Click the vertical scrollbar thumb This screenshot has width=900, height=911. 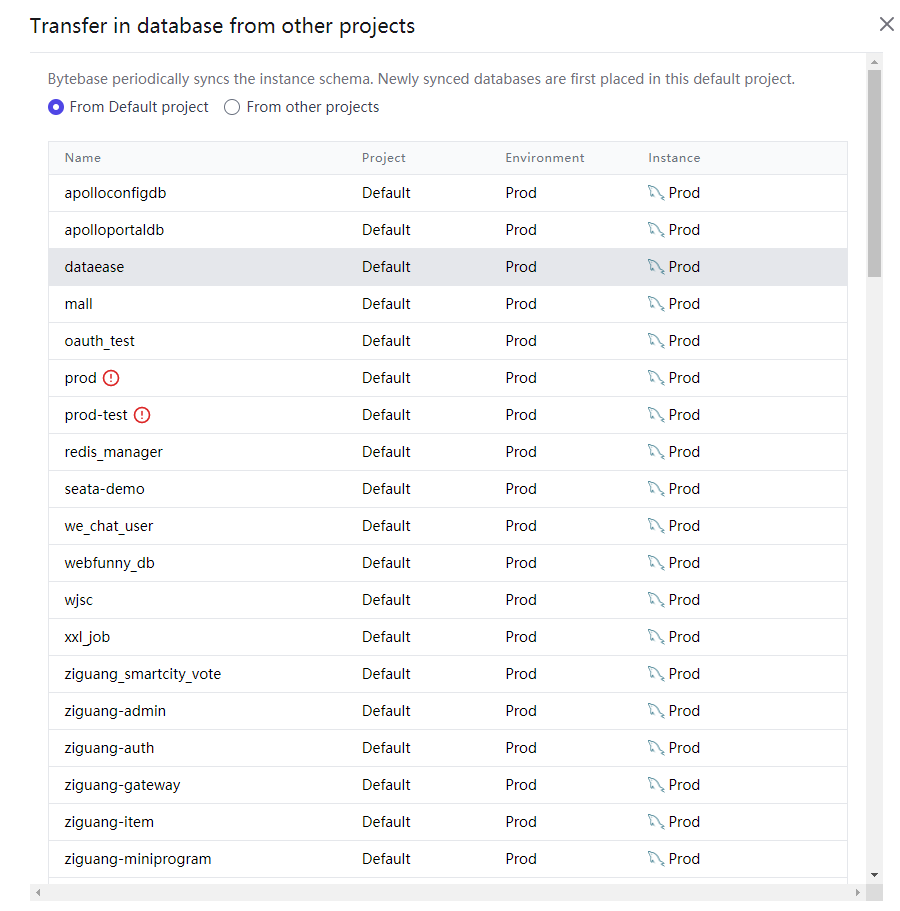tap(874, 174)
